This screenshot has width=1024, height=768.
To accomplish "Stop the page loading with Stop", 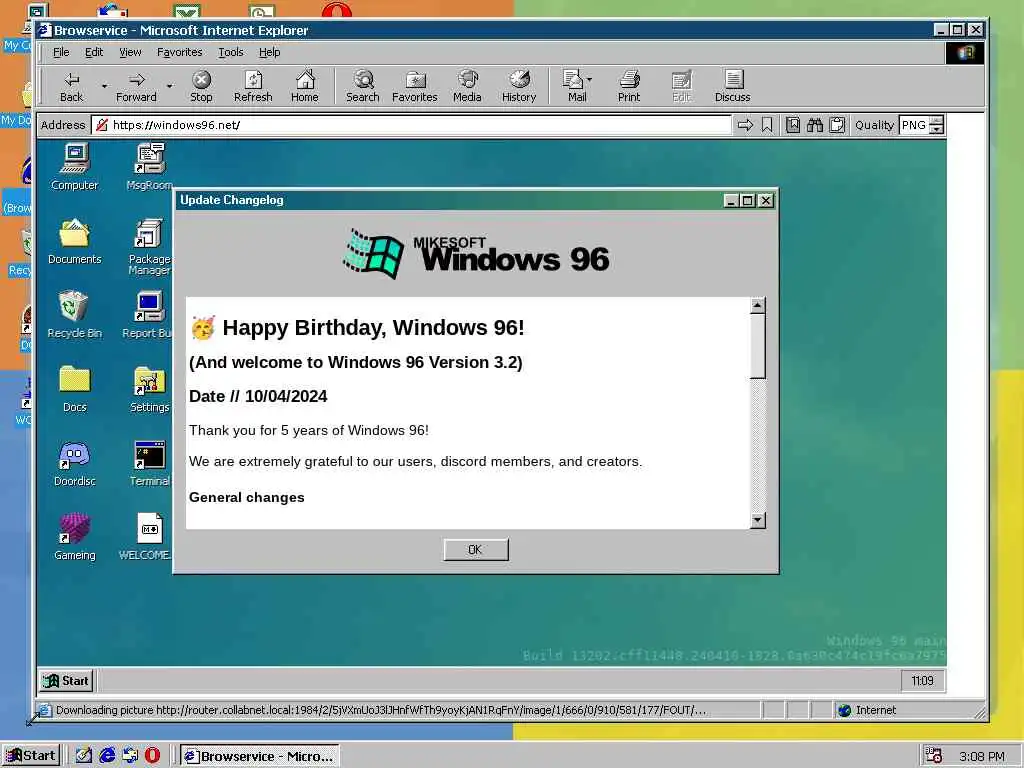I will point(201,86).
